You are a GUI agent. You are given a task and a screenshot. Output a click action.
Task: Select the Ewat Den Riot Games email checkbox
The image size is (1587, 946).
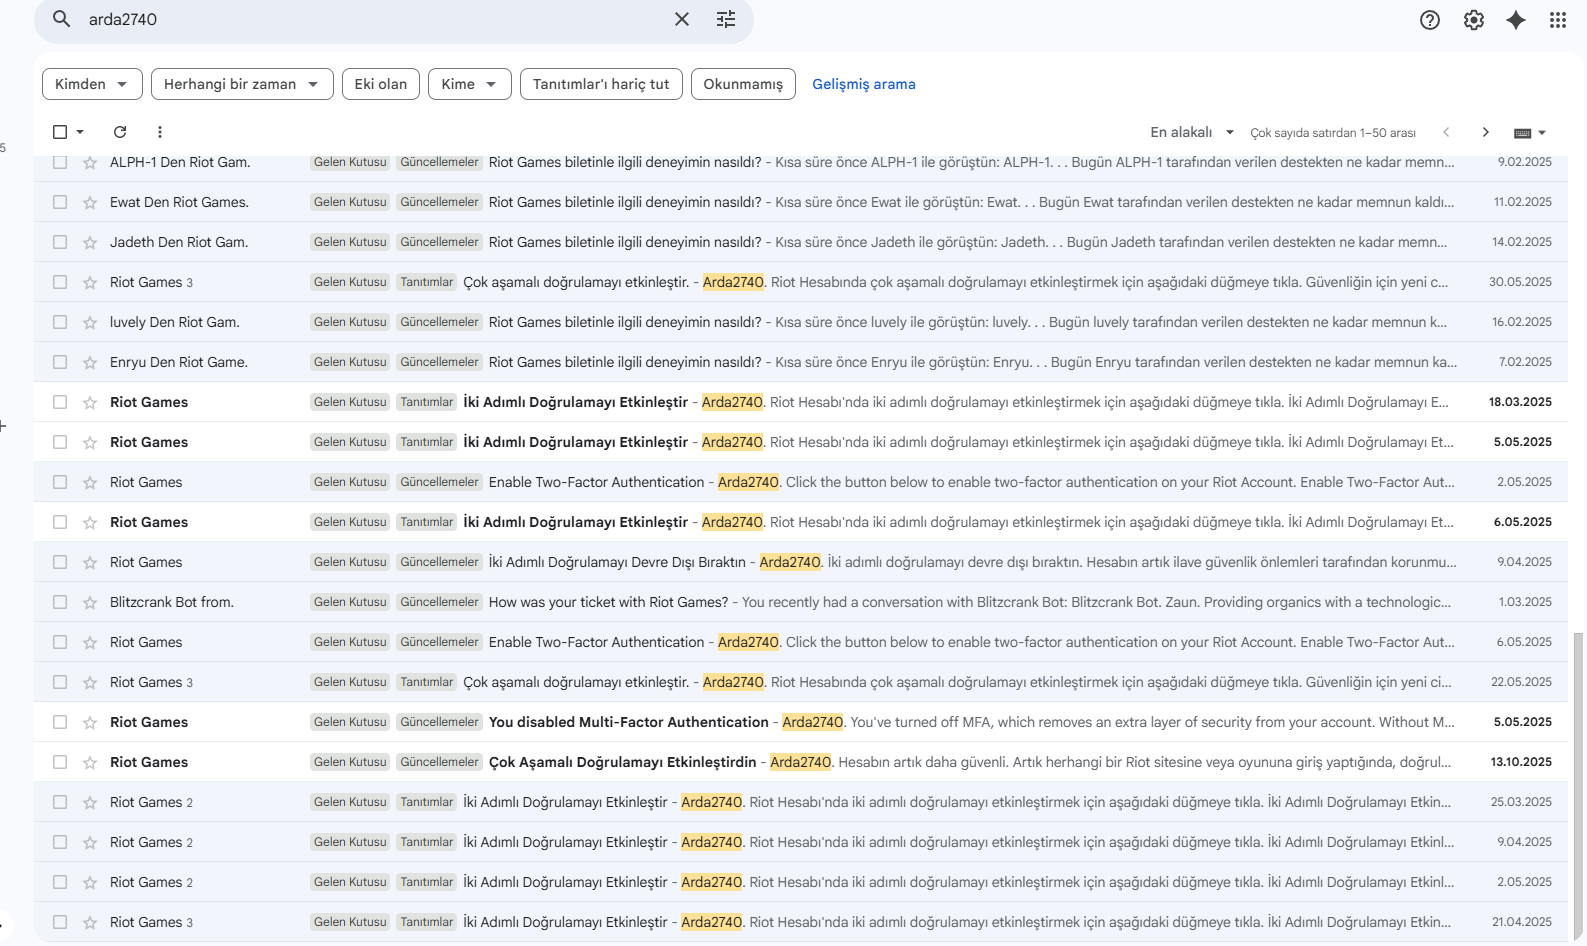coord(60,202)
